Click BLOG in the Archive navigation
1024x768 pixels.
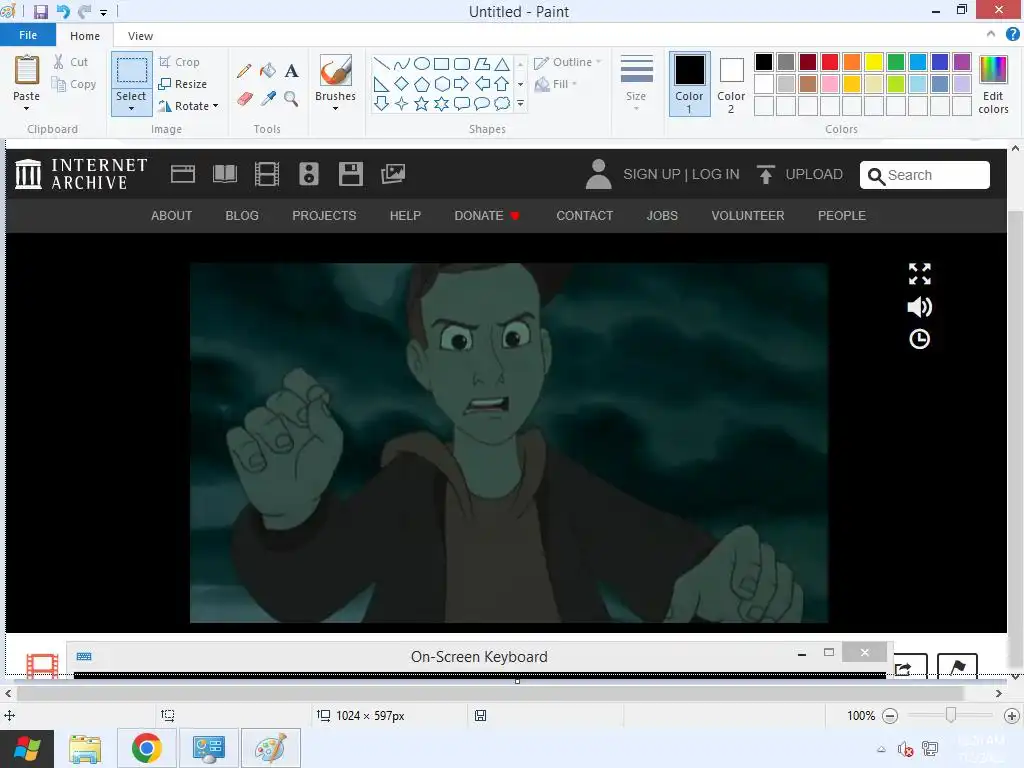coord(242,216)
